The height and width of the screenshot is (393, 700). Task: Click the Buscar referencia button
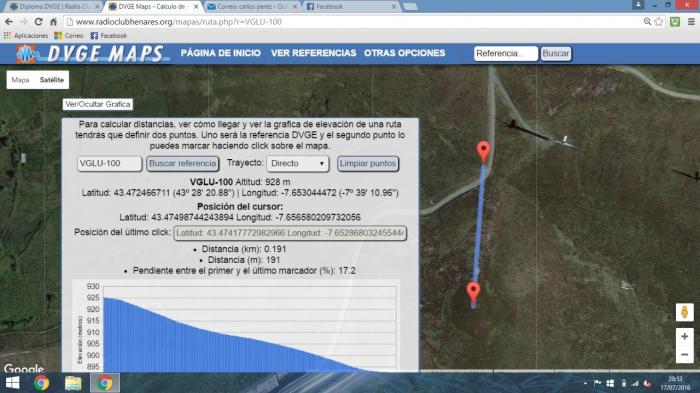183,163
